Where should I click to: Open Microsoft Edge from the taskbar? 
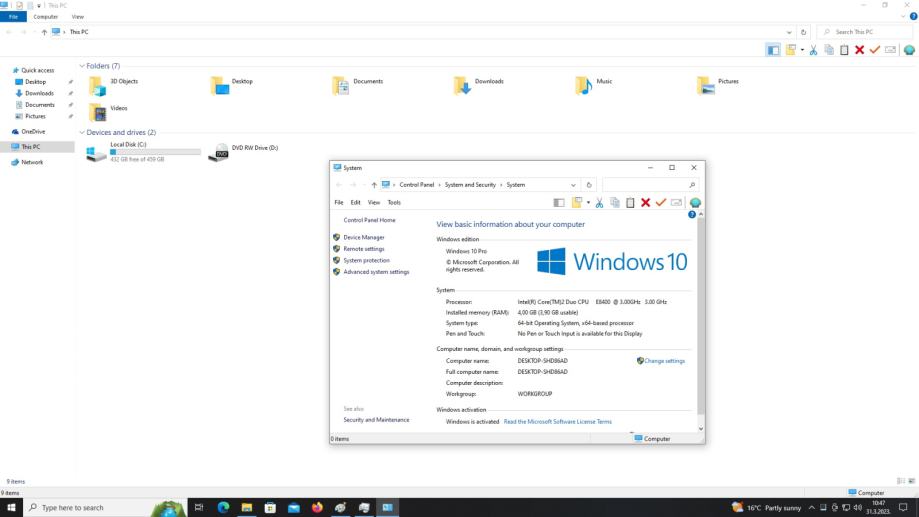click(224, 507)
